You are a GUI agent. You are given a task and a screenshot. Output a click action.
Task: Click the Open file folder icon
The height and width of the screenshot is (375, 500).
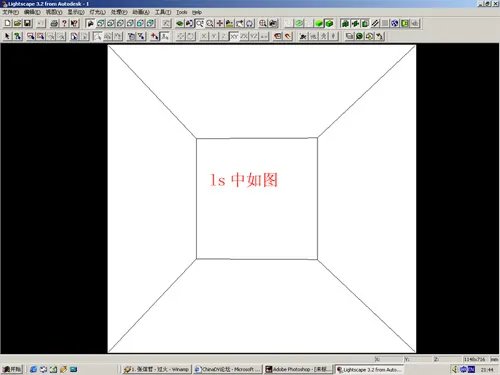coord(17,23)
